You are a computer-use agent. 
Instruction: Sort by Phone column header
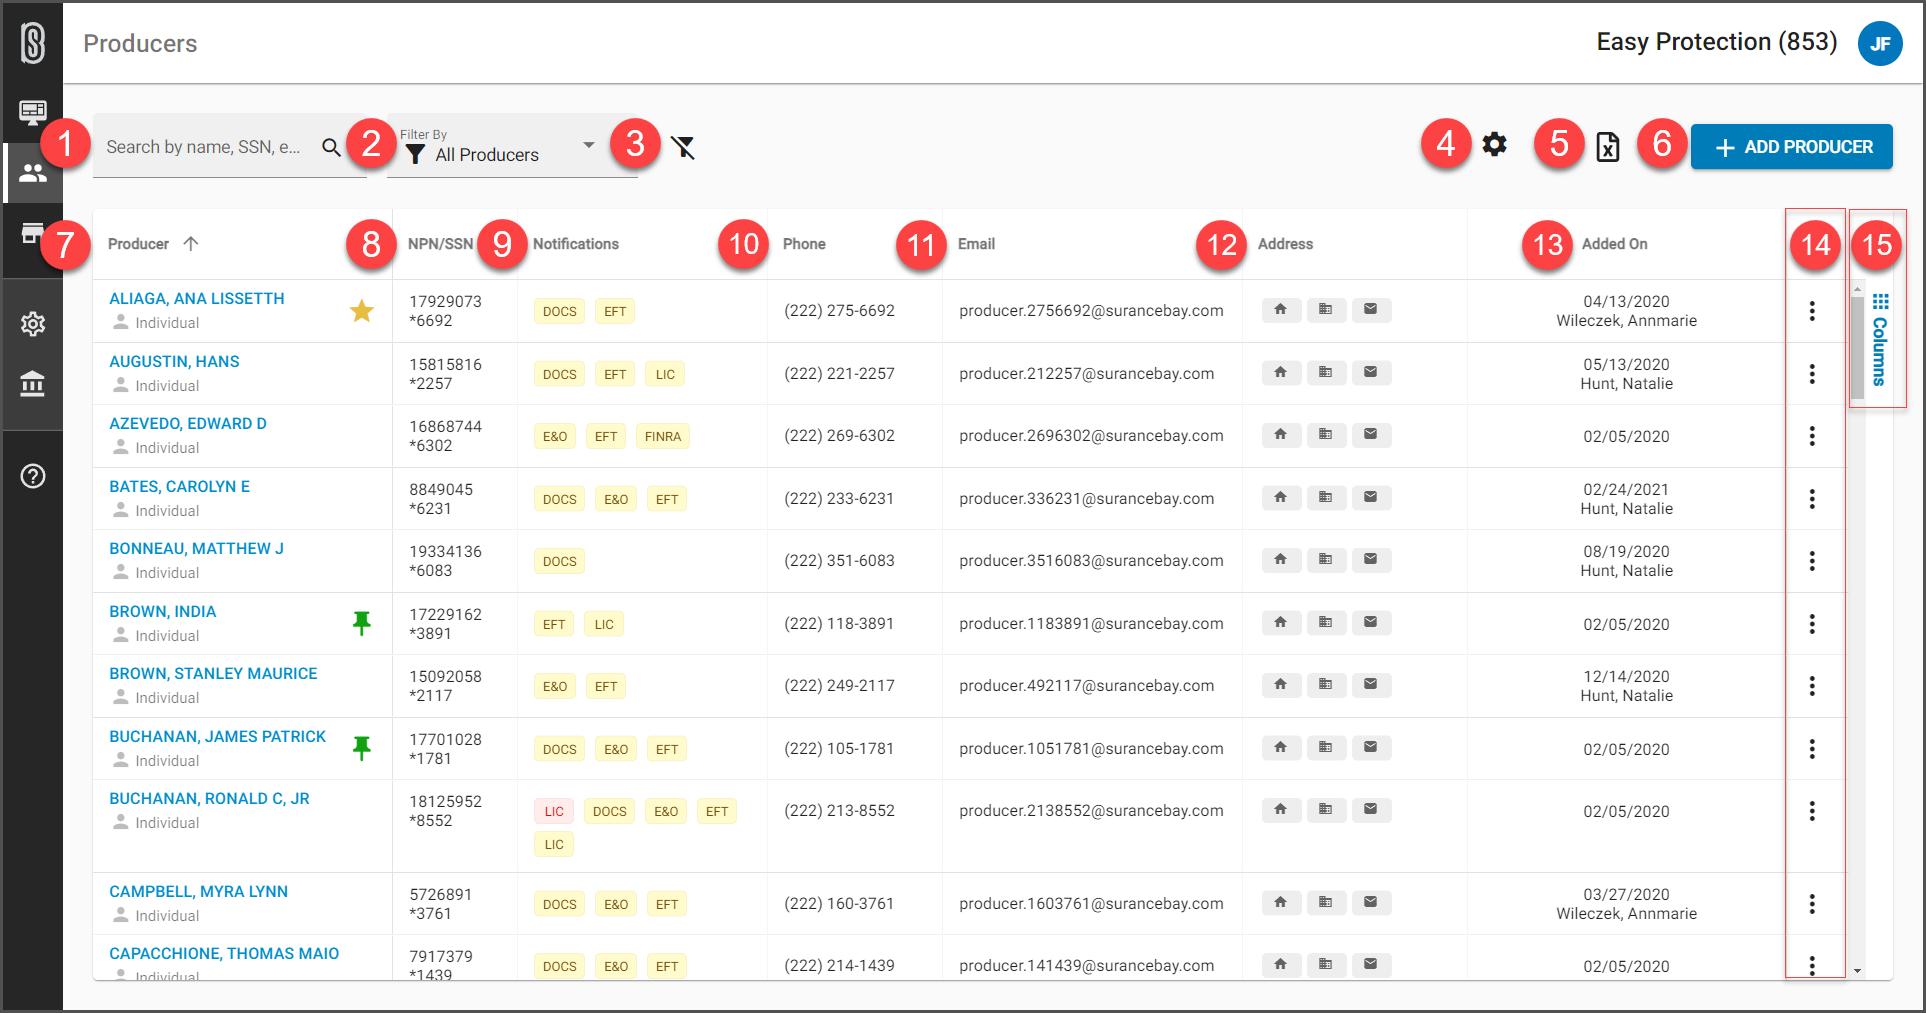coord(804,244)
